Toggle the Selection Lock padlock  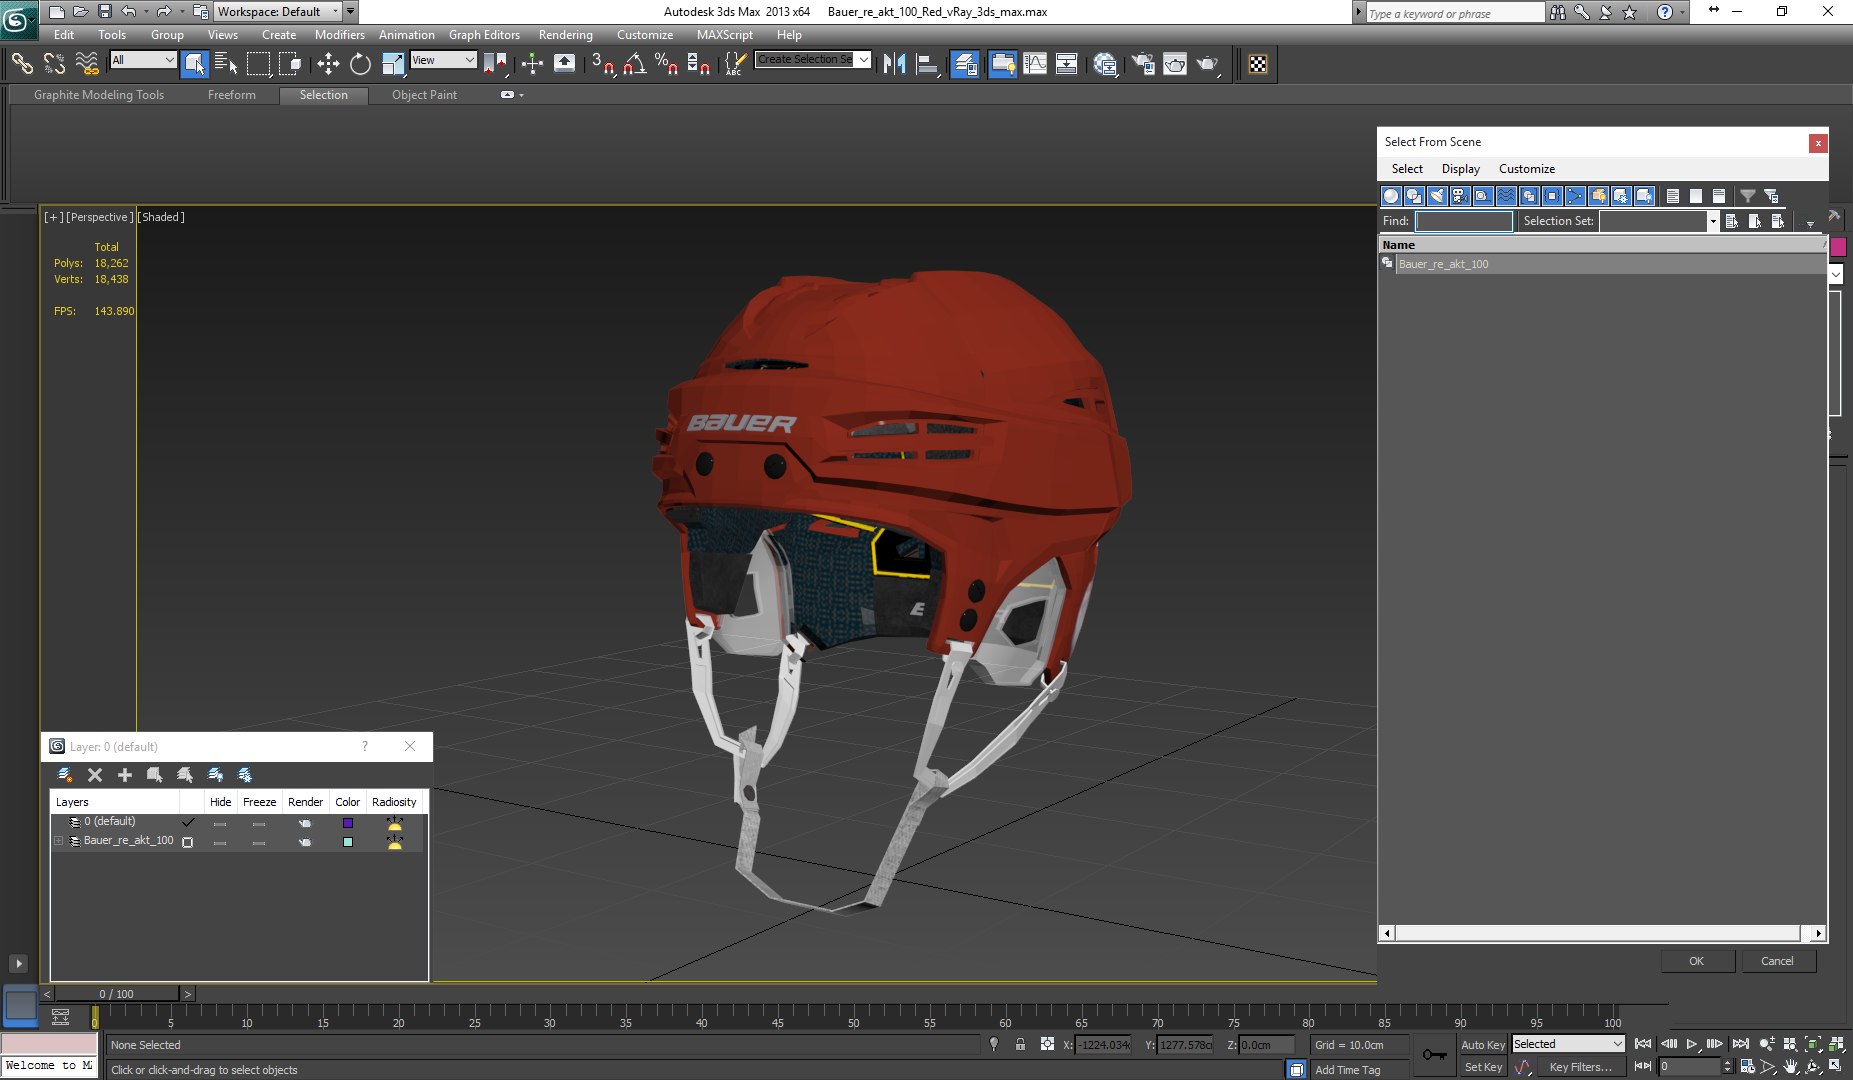click(x=1020, y=1044)
